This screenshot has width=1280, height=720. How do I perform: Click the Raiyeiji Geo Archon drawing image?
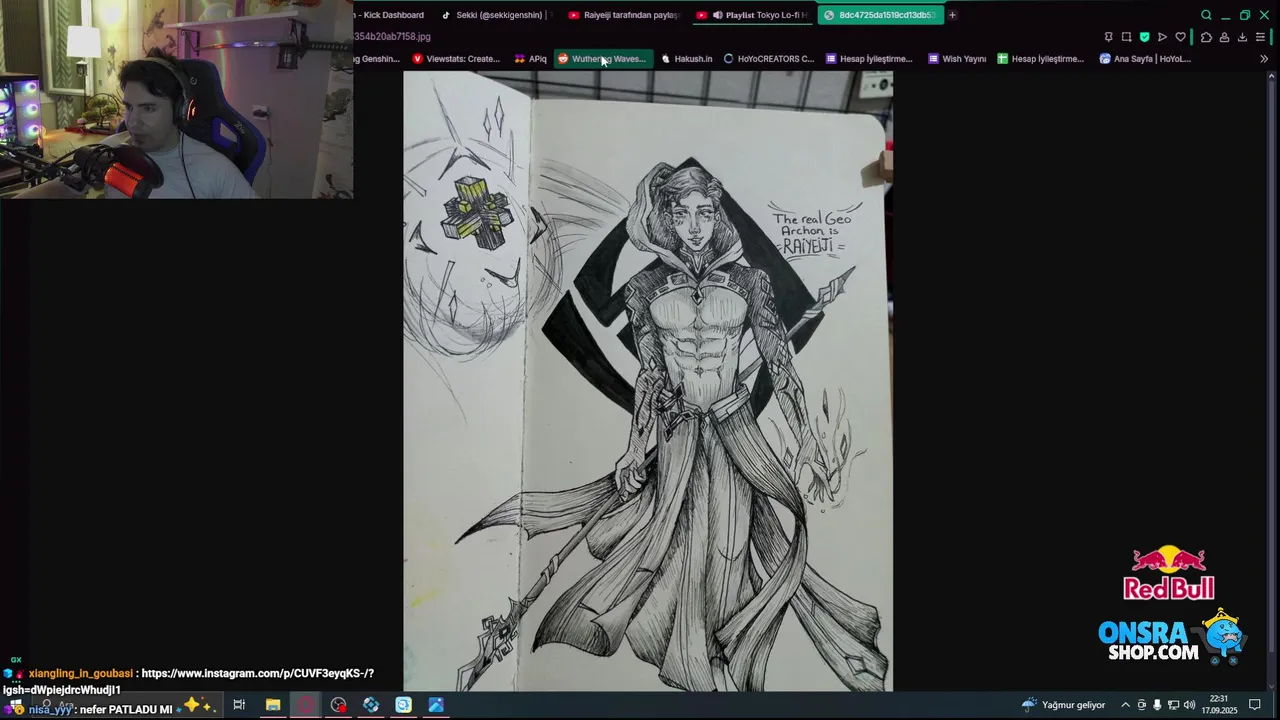(x=648, y=380)
